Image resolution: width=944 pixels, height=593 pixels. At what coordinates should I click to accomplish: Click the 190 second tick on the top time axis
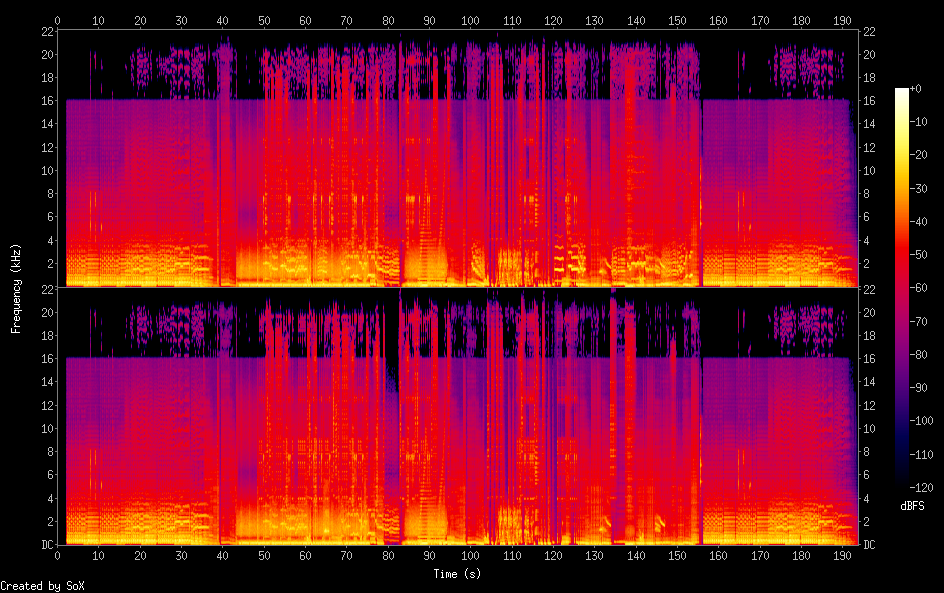841,20
